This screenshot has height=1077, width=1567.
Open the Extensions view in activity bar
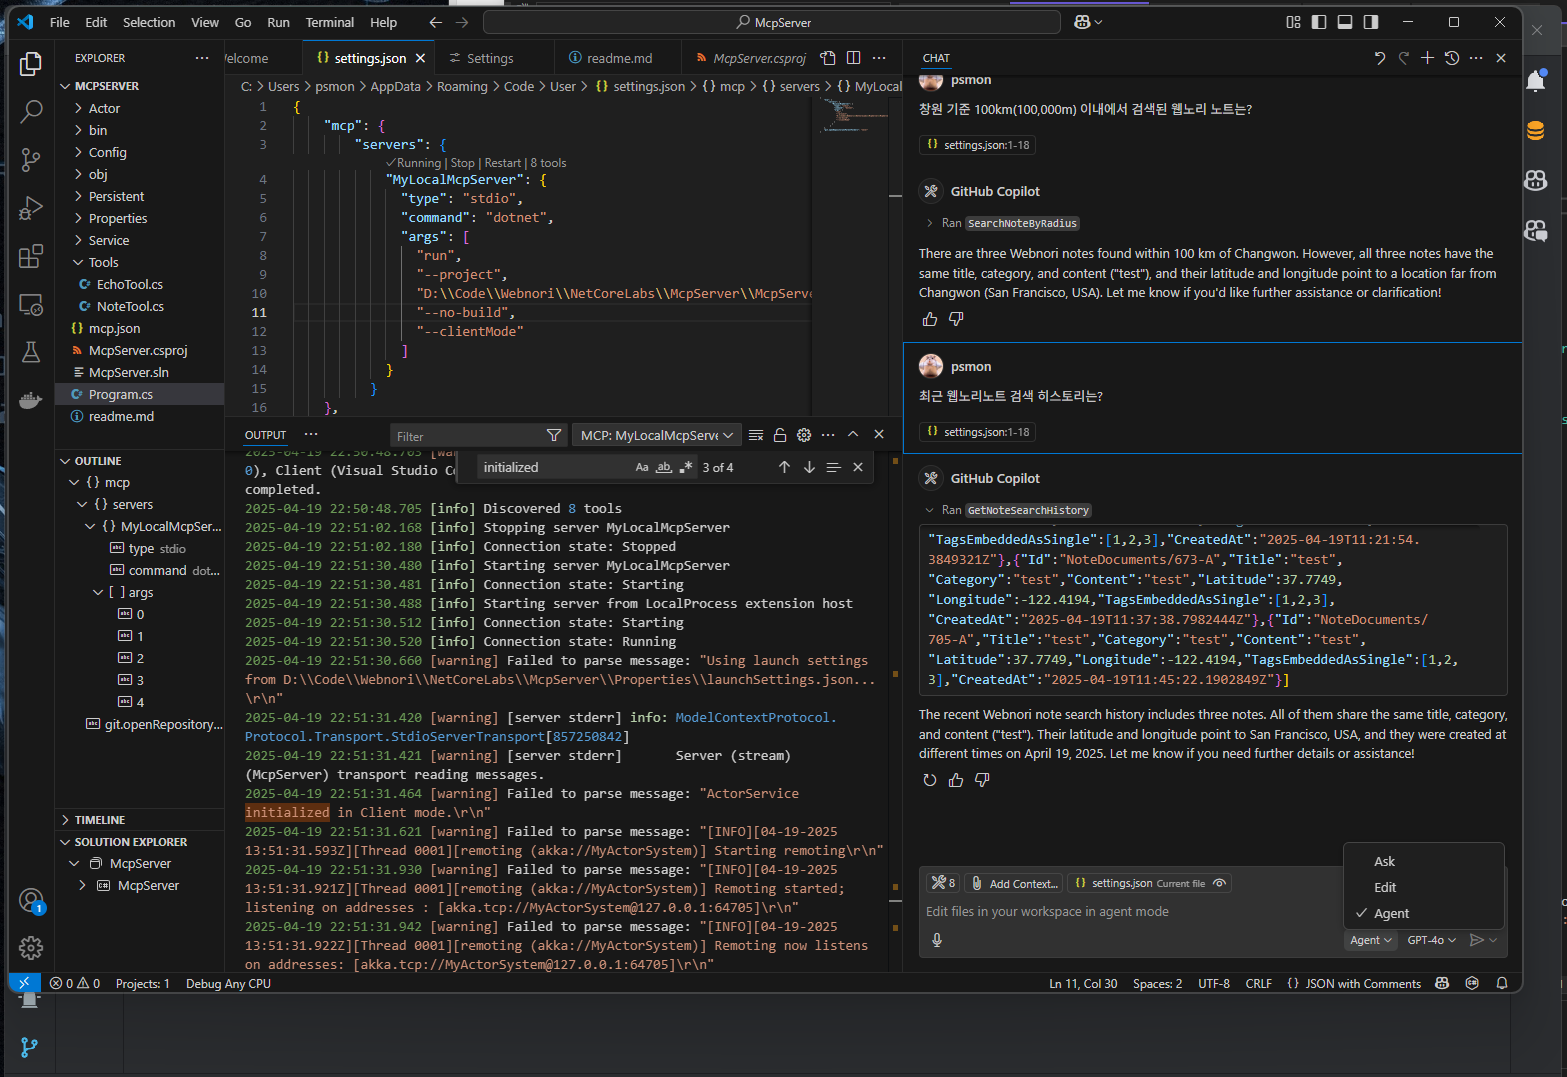coord(31,256)
